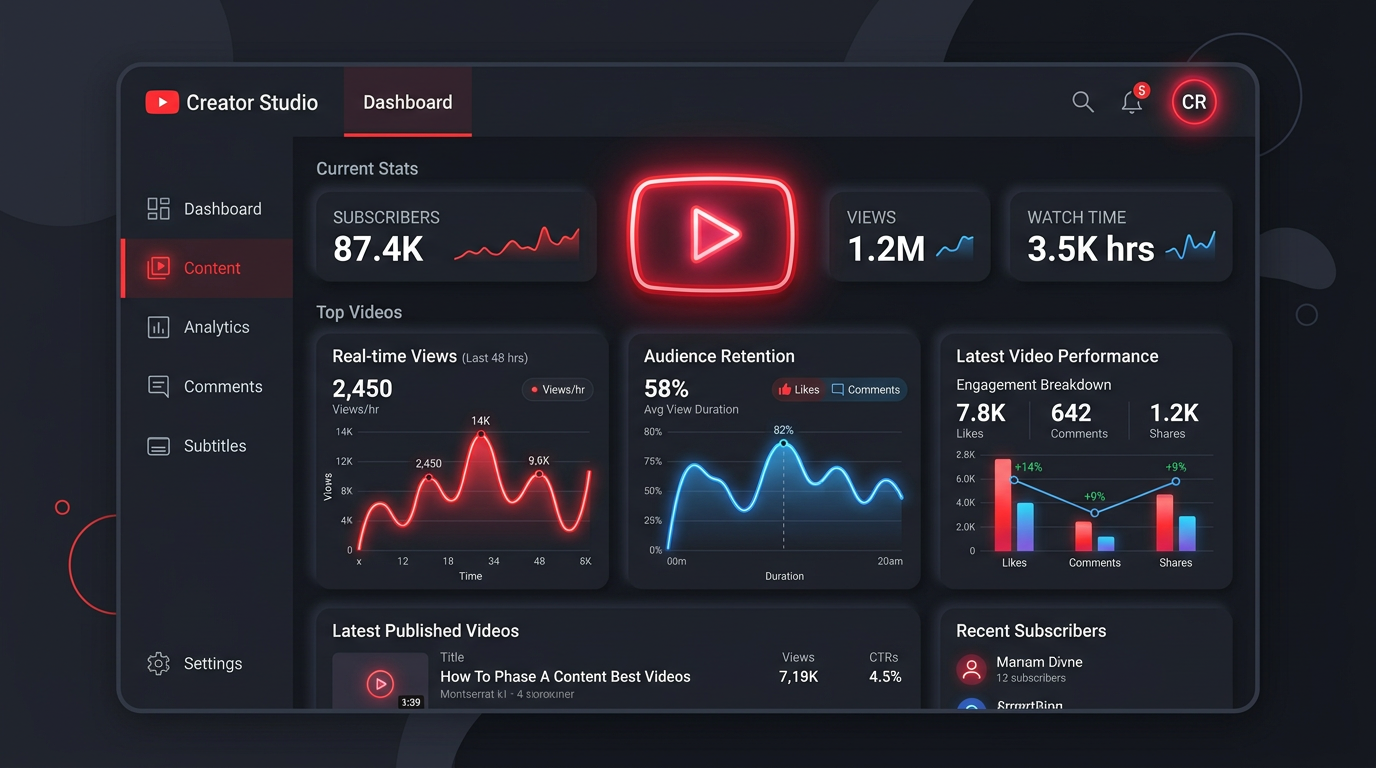This screenshot has height=768, width=1376.
Task: Toggle Likes in Audience Retention
Action: tap(798, 390)
